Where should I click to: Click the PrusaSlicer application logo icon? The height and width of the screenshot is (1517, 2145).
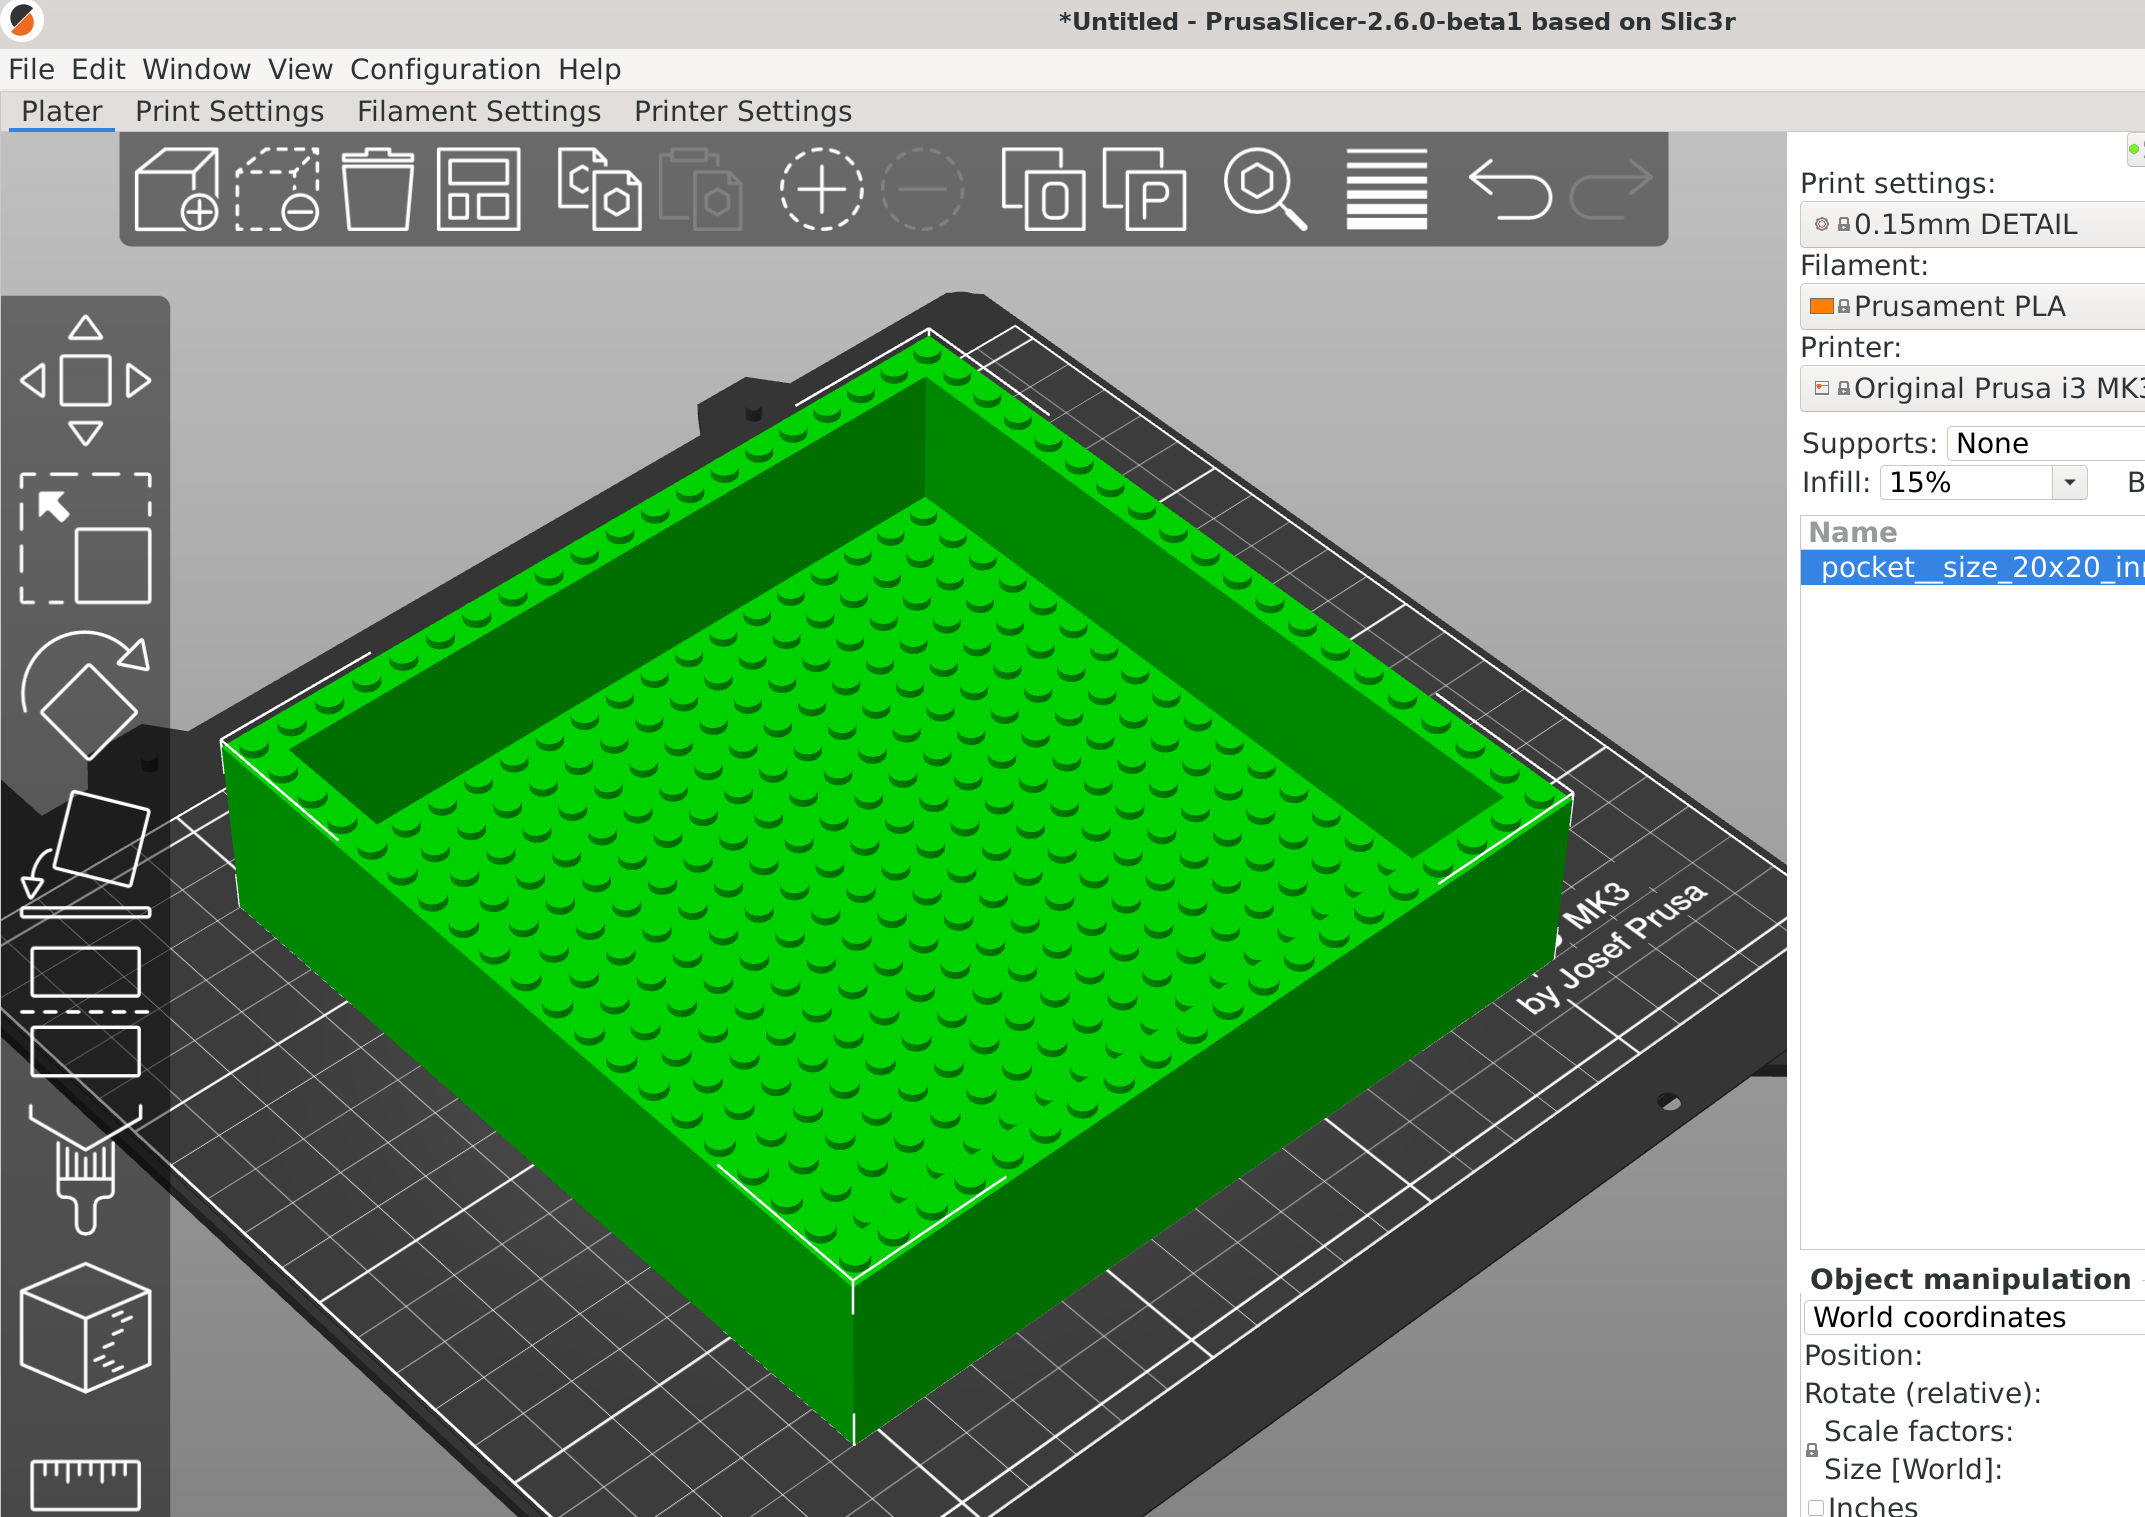[21, 21]
